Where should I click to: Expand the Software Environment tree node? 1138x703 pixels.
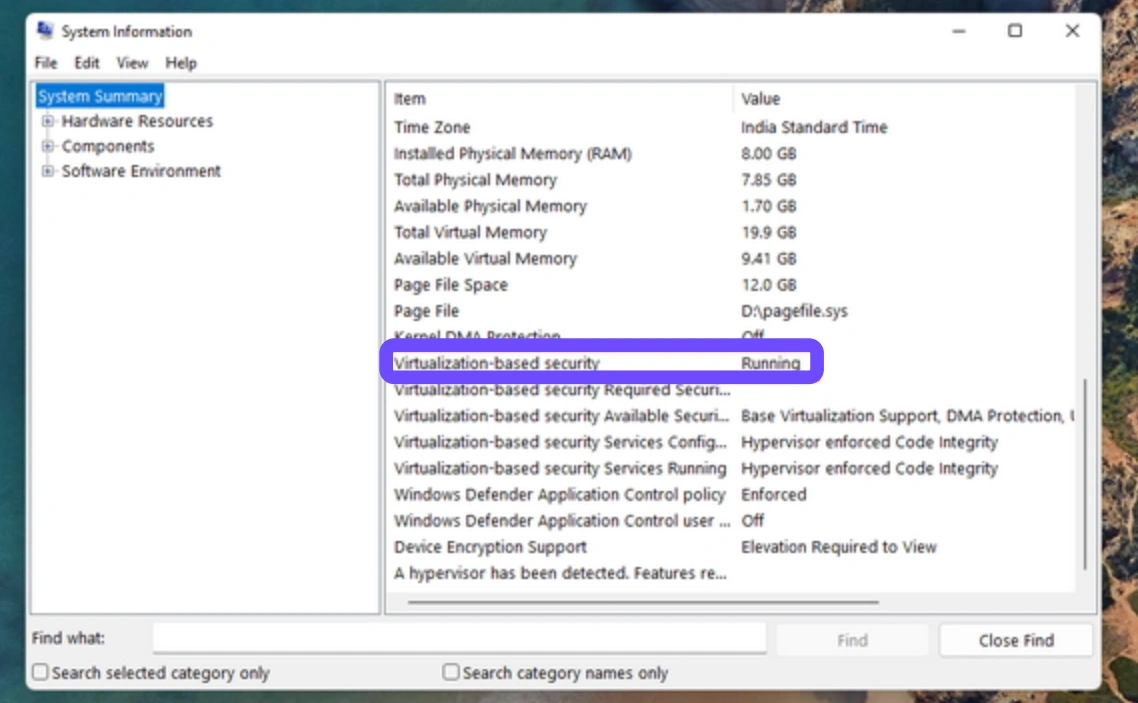pyautogui.click(x=47, y=171)
